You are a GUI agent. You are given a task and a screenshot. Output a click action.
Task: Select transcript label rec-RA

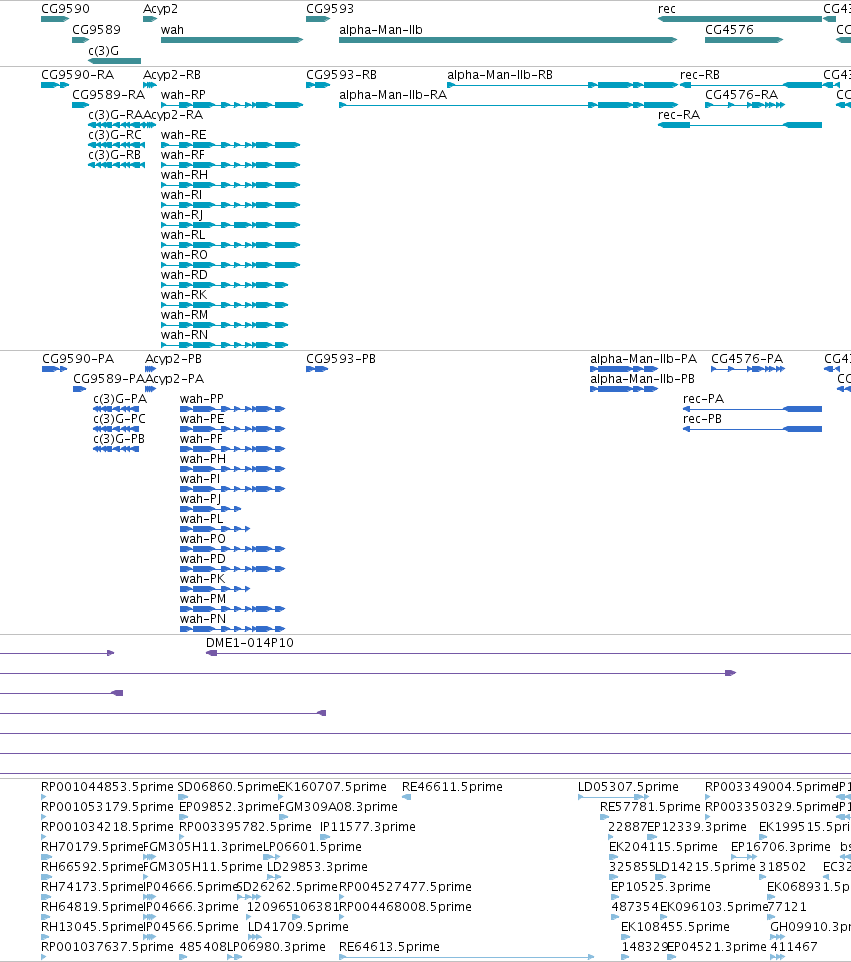[x=679, y=115]
